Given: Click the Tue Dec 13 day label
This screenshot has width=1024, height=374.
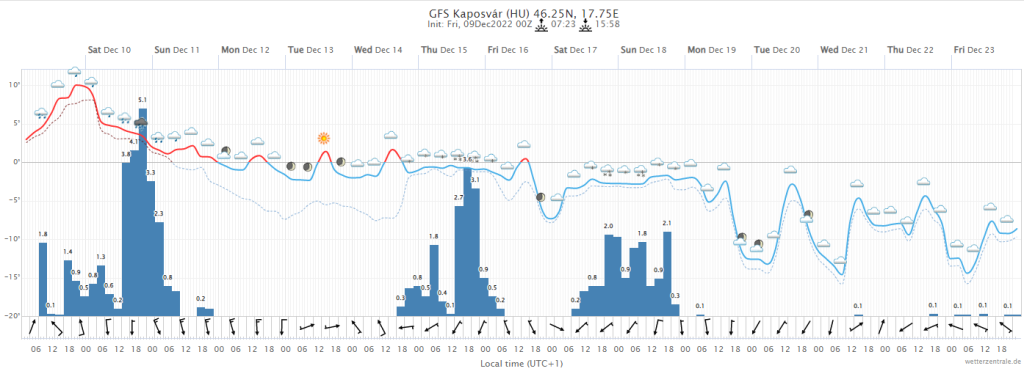Looking at the screenshot, I should click(x=311, y=50).
